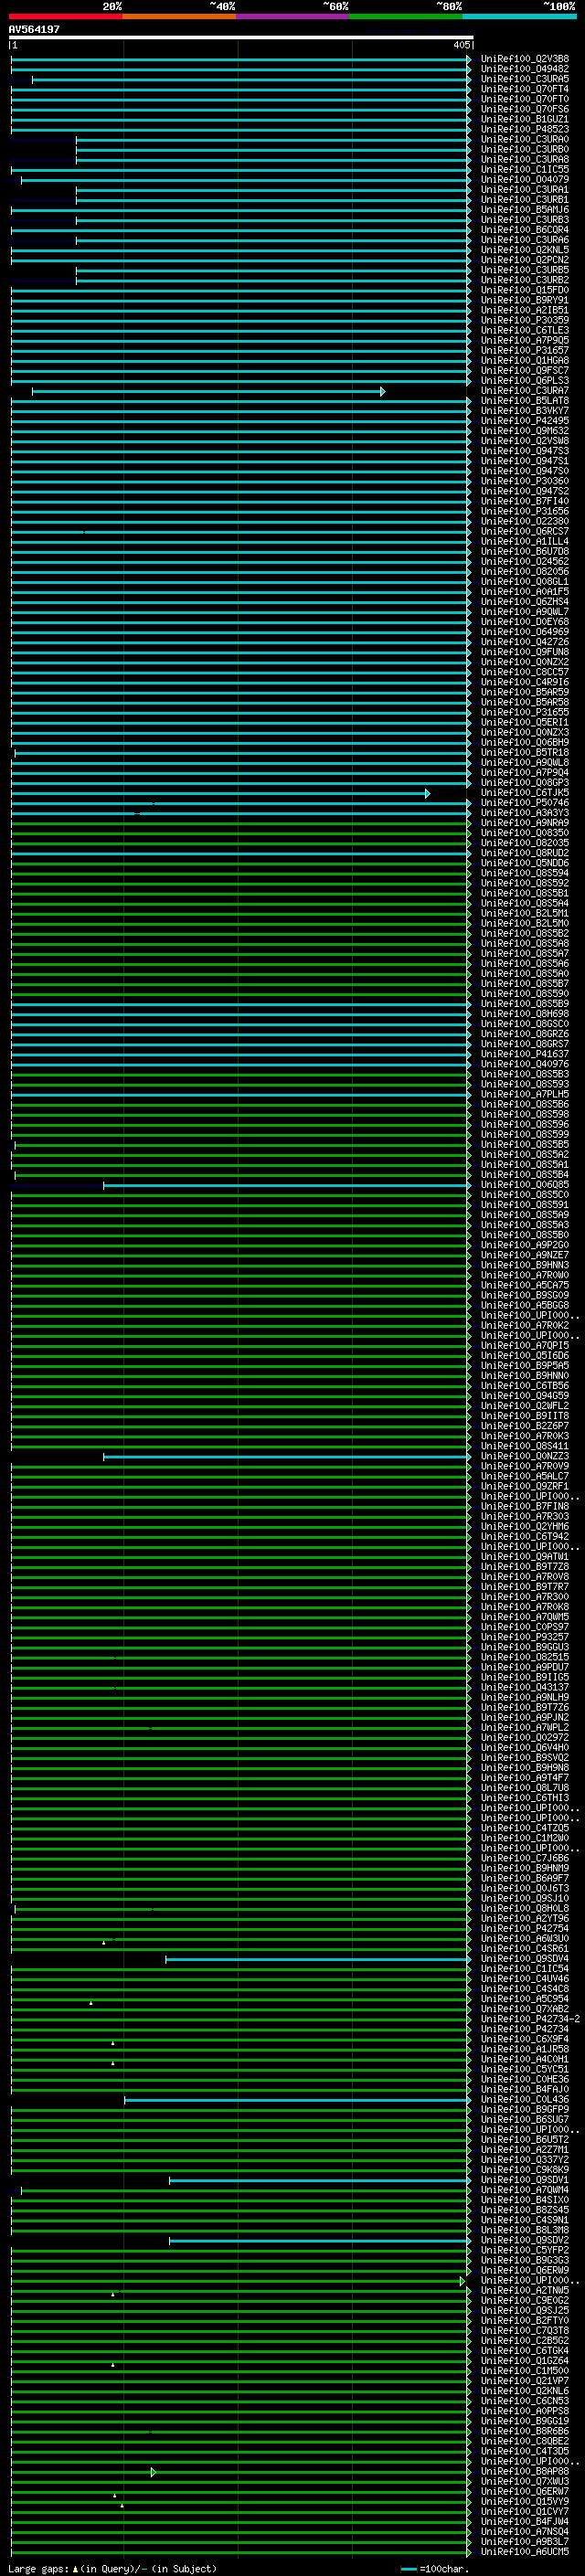The image size is (585, 2576).
Task: Open hit UniRef100_P30359
Action: pos(525,320)
